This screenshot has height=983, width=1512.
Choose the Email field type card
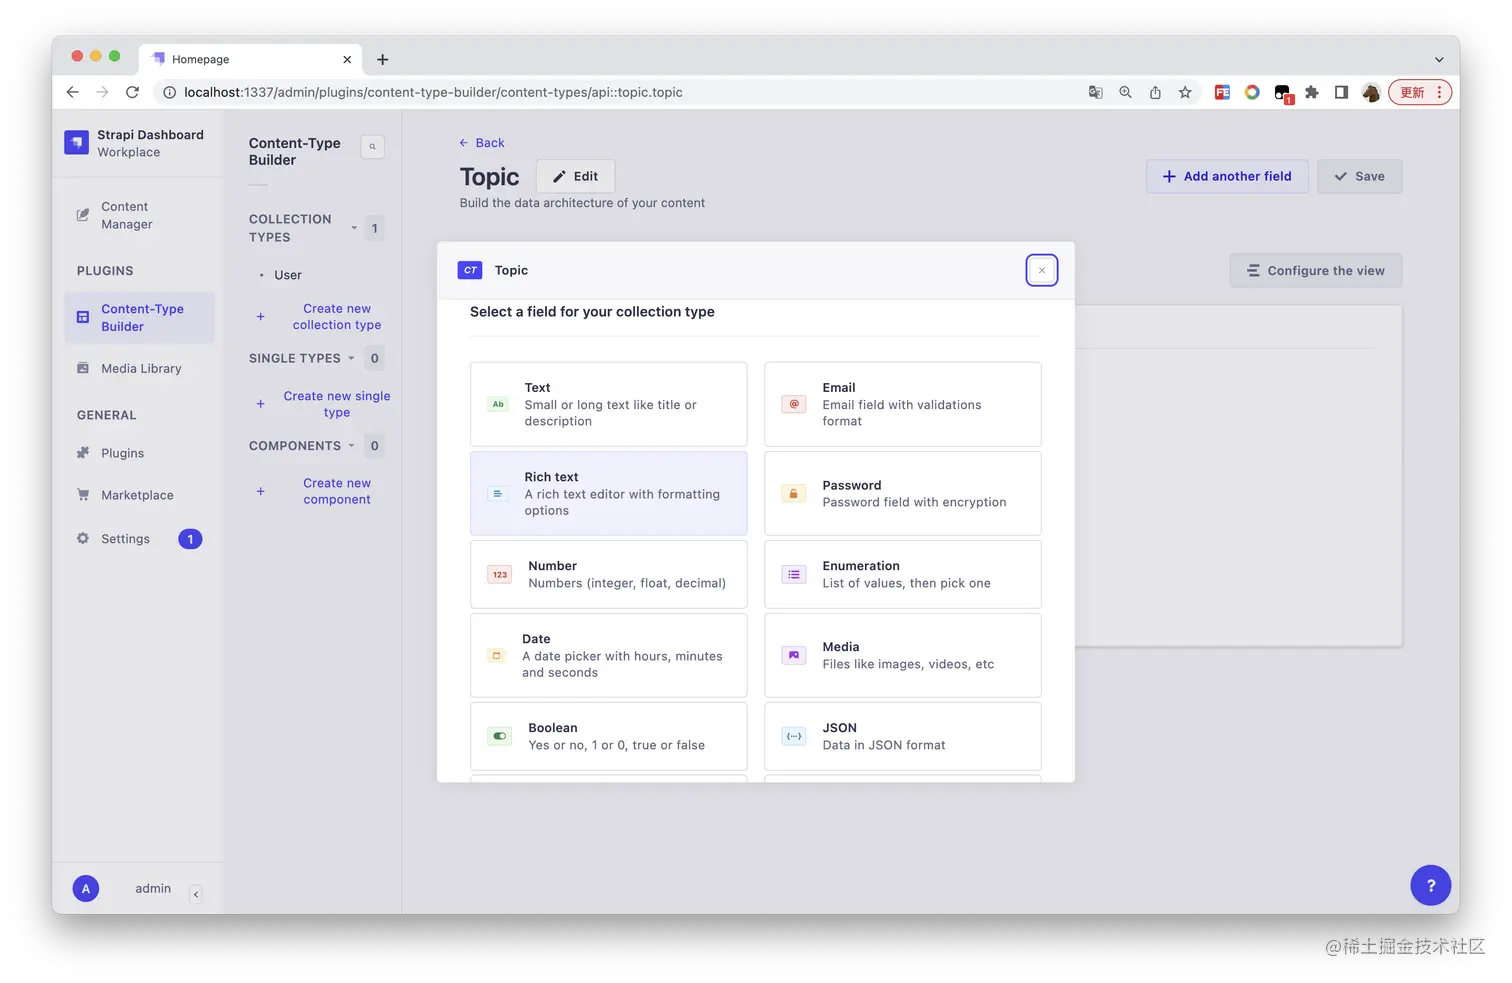[902, 404]
